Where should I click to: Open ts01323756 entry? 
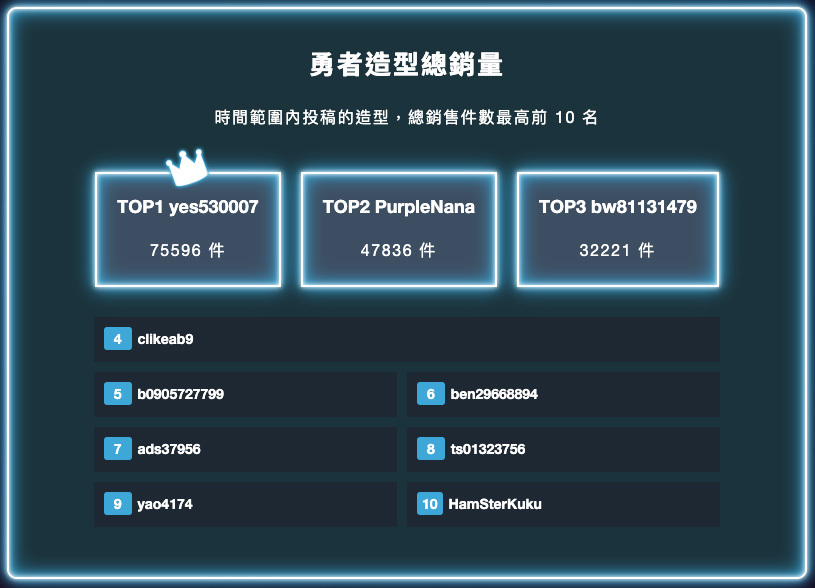point(487,449)
